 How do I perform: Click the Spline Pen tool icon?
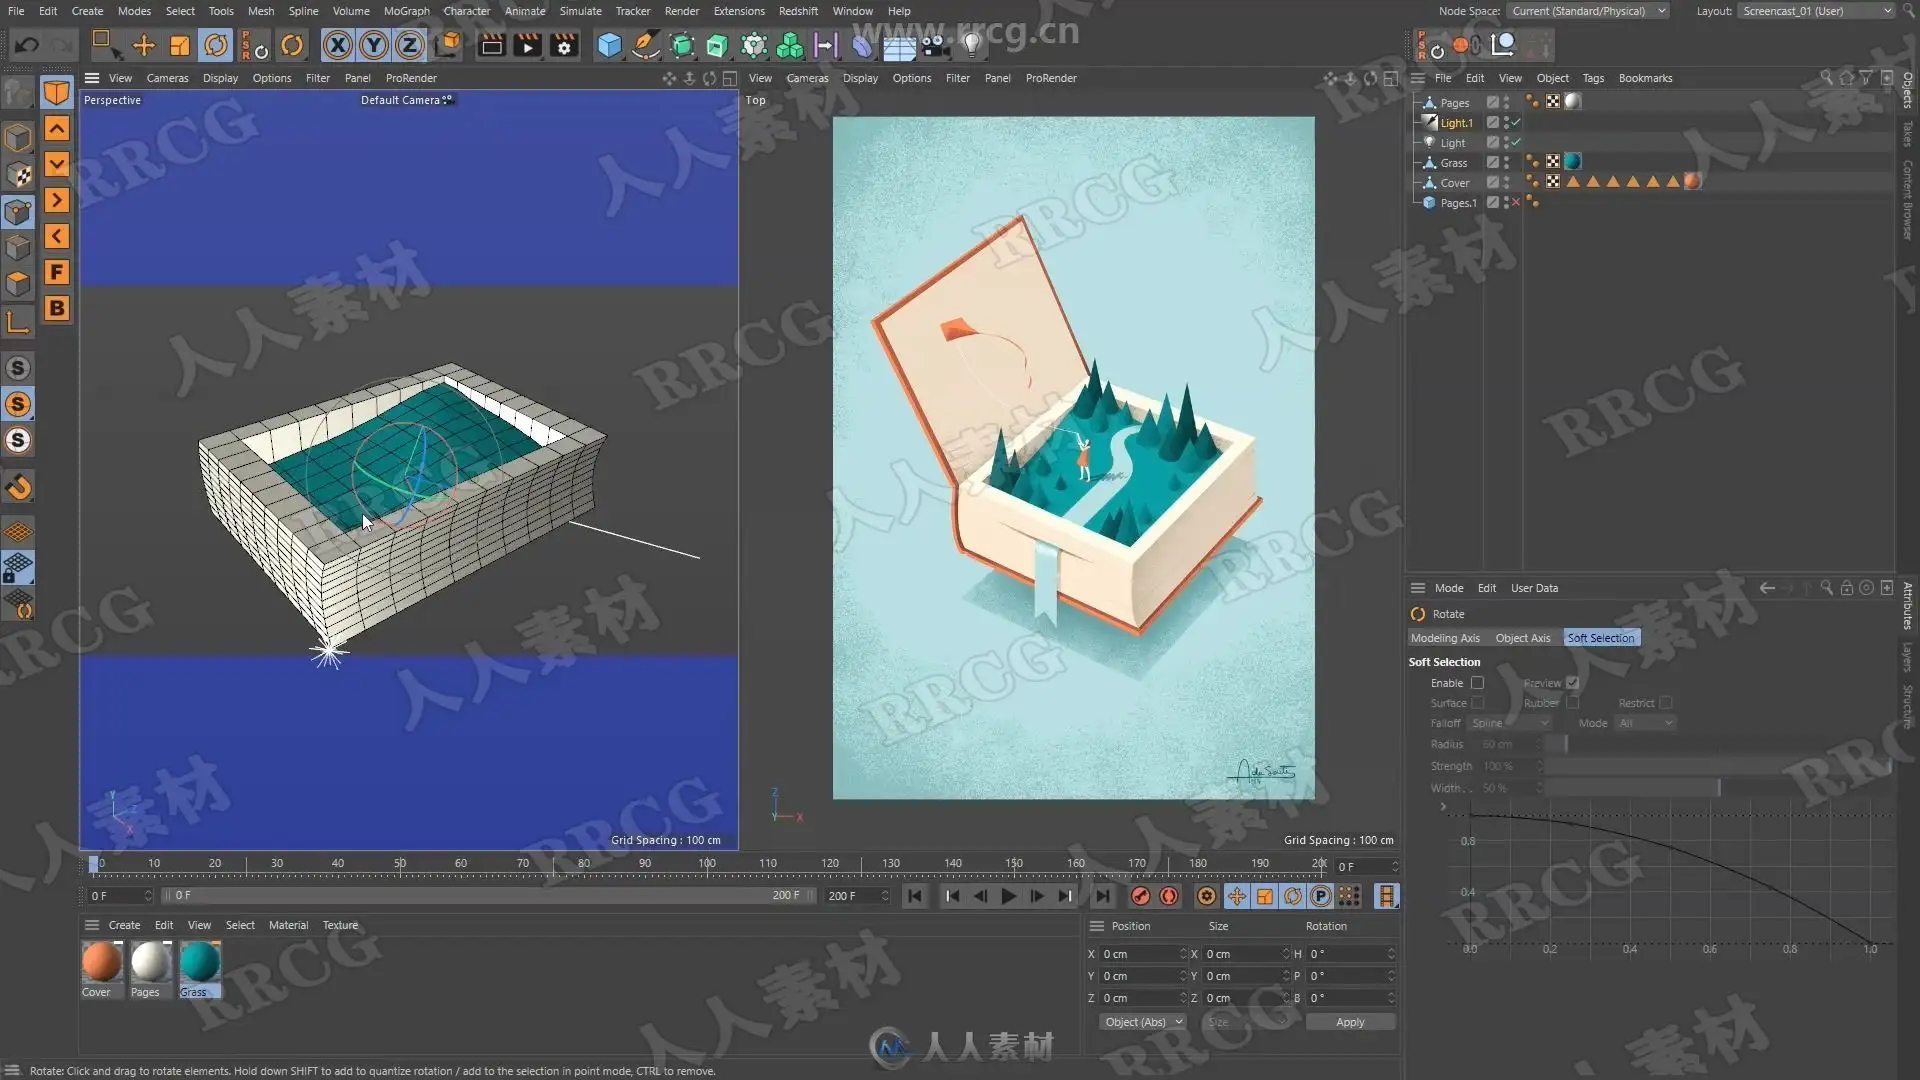pyautogui.click(x=646, y=45)
